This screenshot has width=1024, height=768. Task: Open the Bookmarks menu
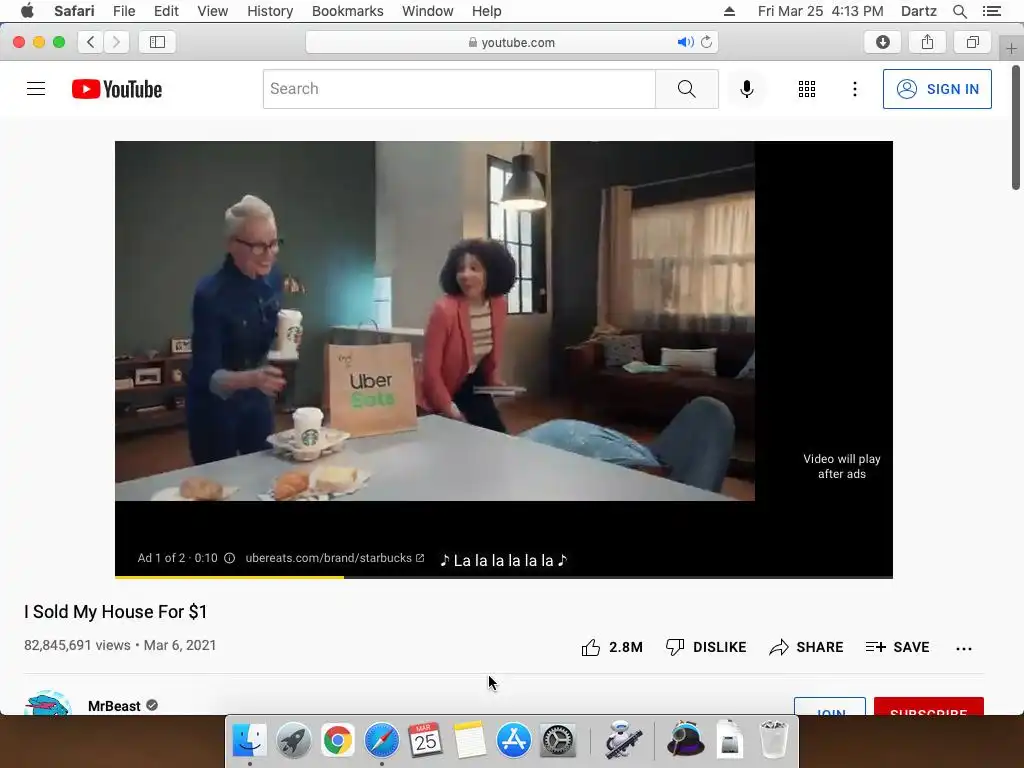[347, 11]
